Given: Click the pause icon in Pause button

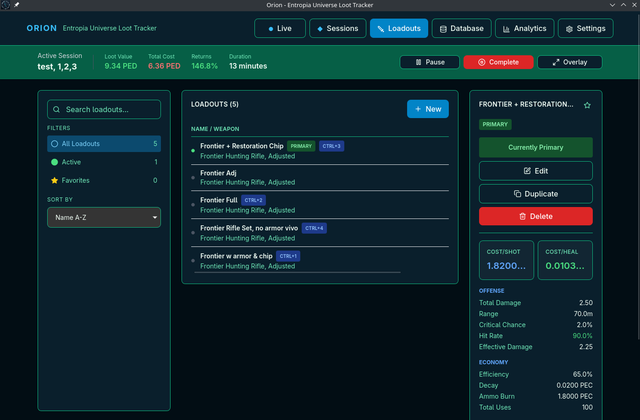Looking at the screenshot, I should [418, 62].
